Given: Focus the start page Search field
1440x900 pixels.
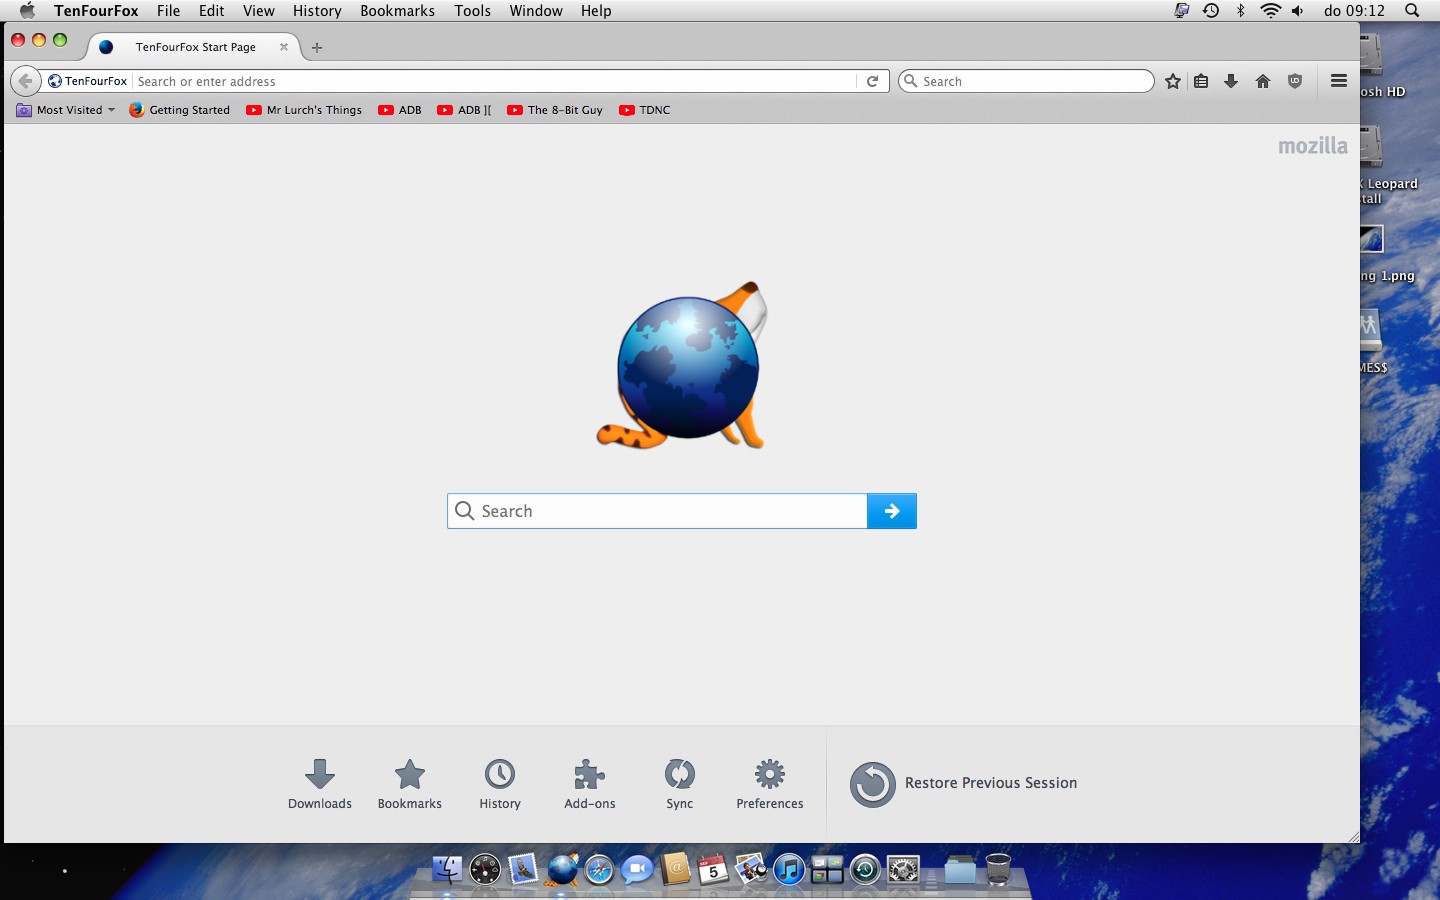Looking at the screenshot, I should pos(660,511).
